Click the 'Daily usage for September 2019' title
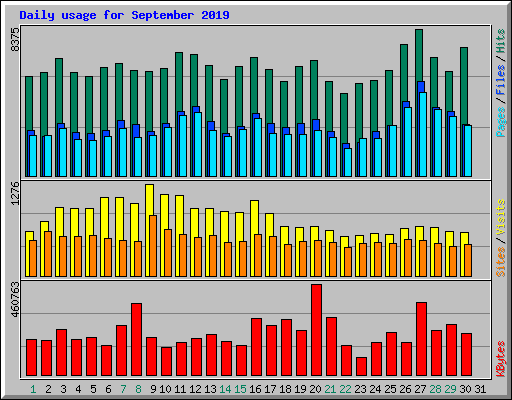 click(124, 15)
